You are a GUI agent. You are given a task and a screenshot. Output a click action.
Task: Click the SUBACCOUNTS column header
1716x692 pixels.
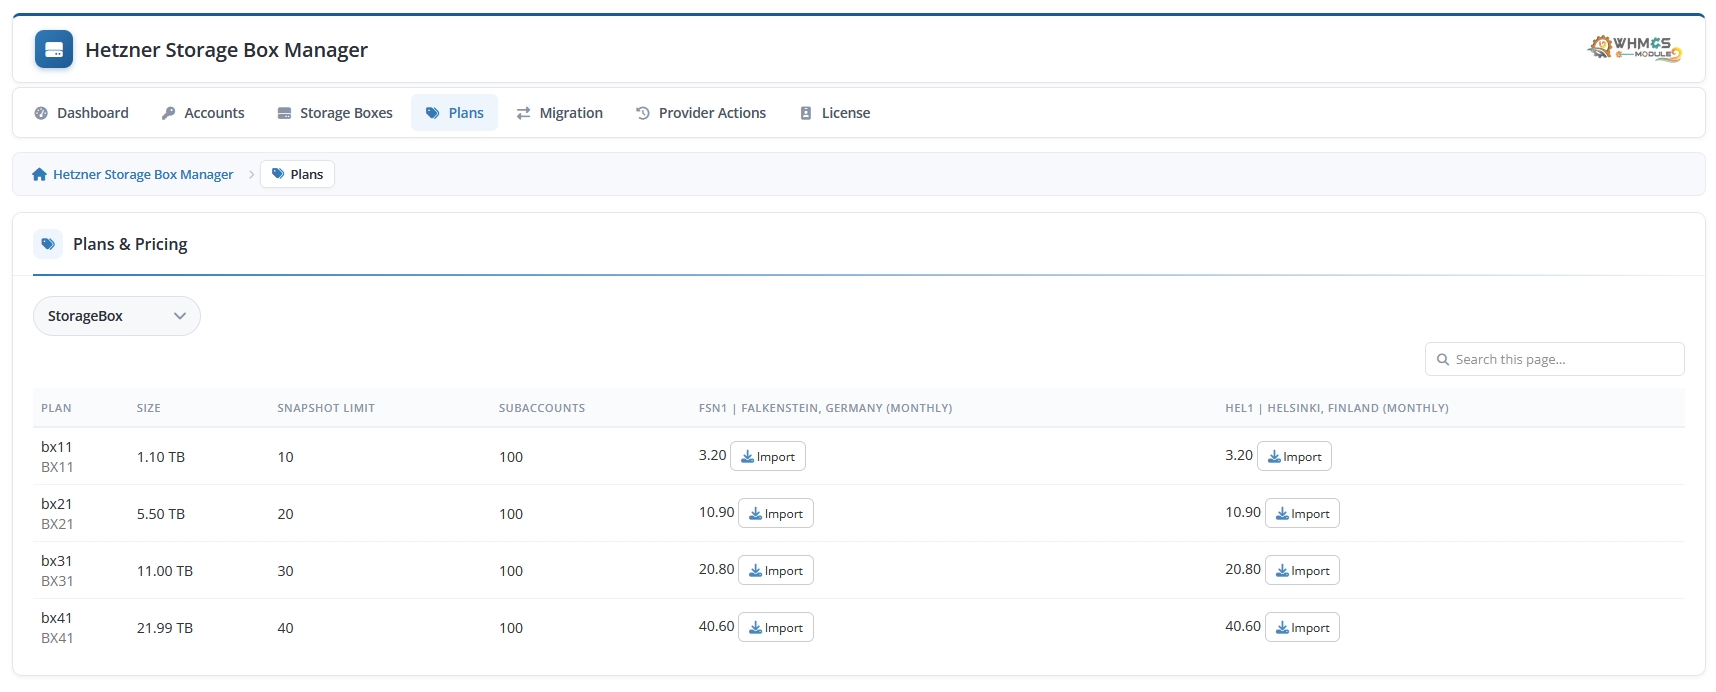[x=542, y=408]
